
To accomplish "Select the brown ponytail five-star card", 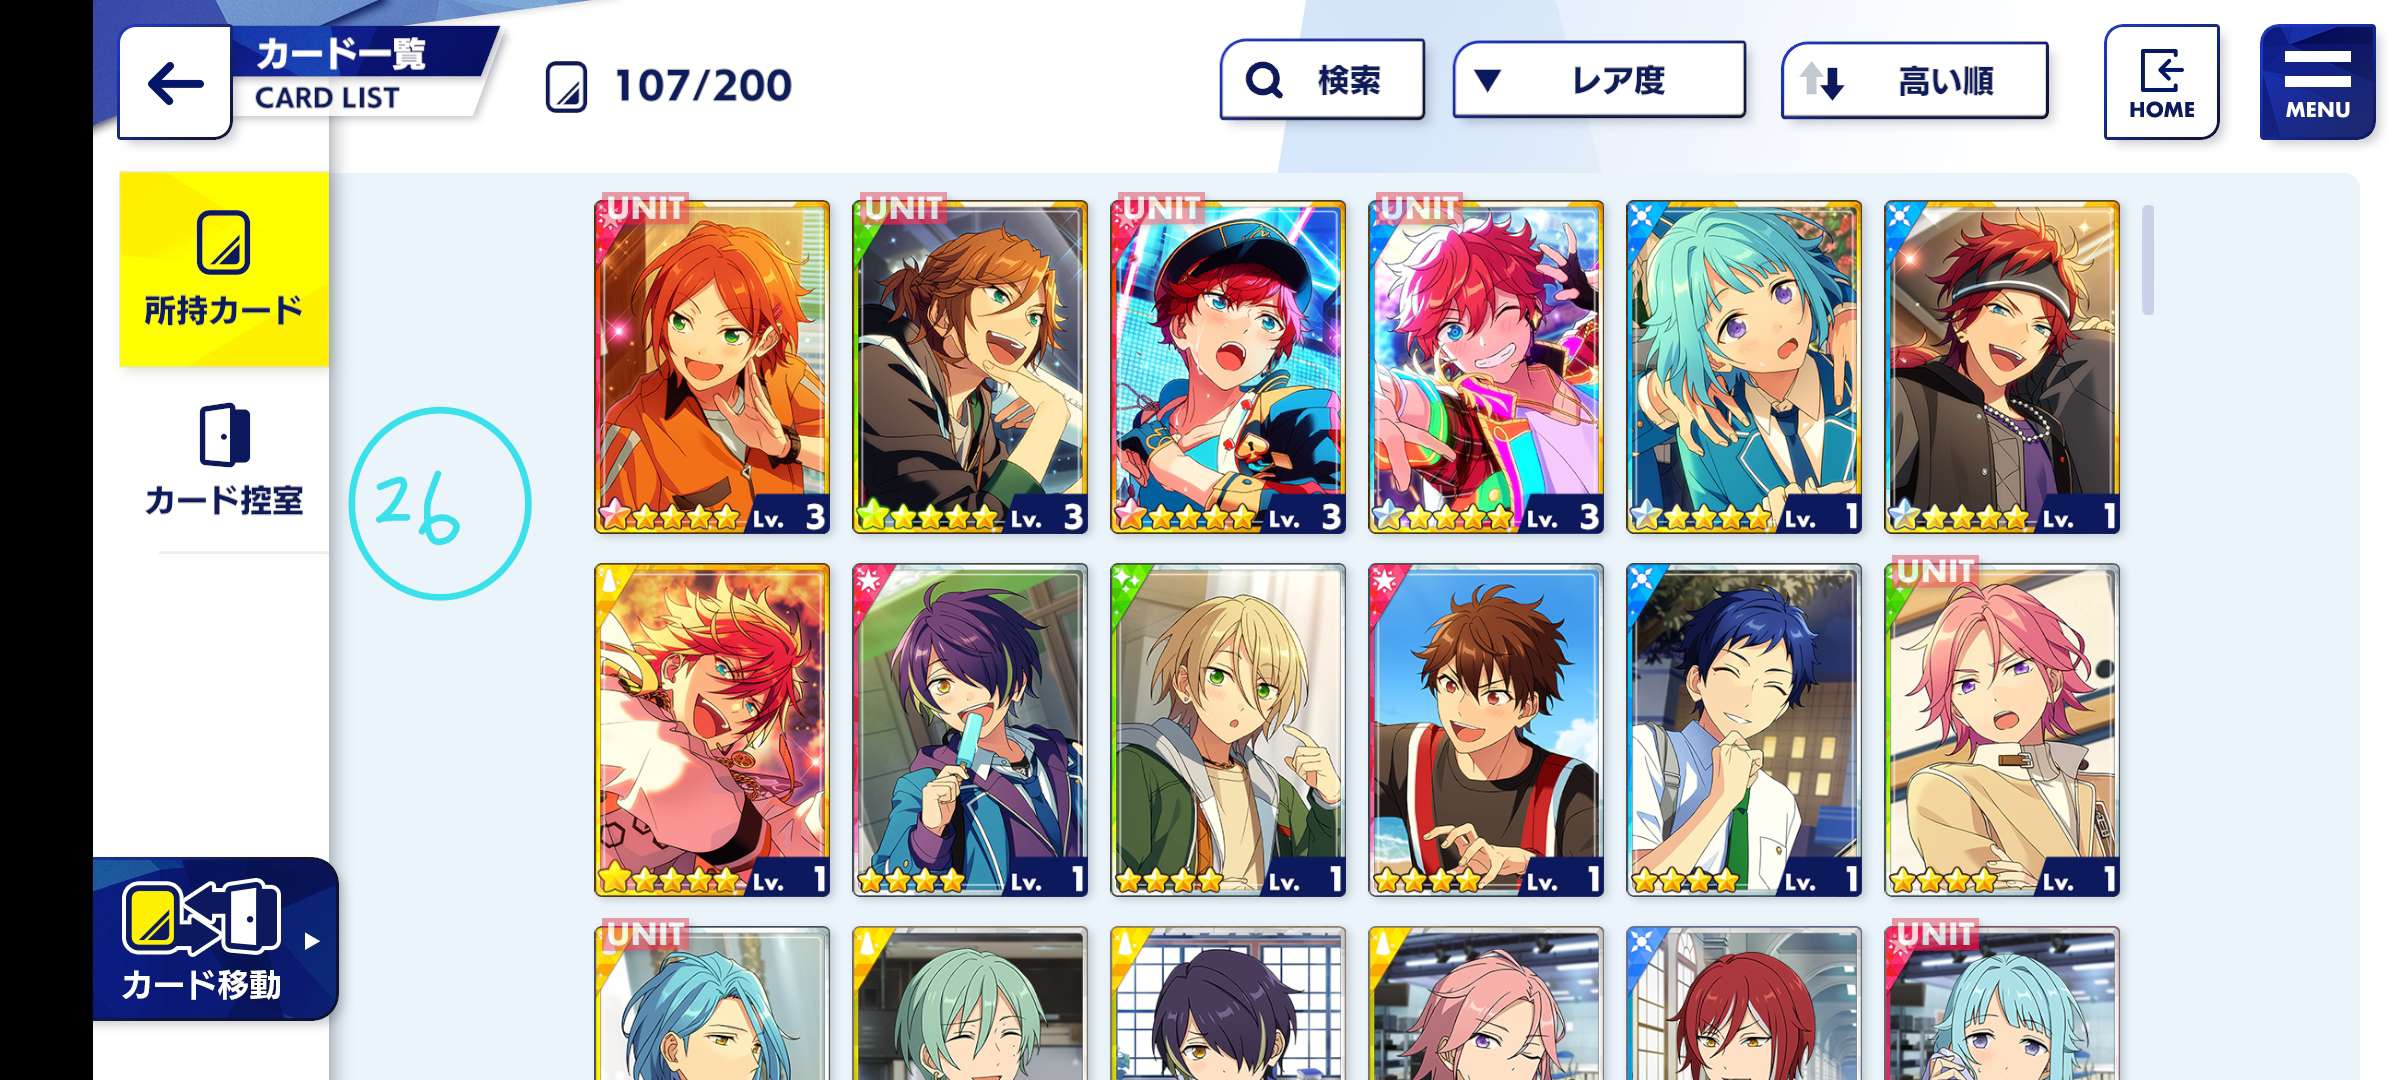I will [970, 366].
